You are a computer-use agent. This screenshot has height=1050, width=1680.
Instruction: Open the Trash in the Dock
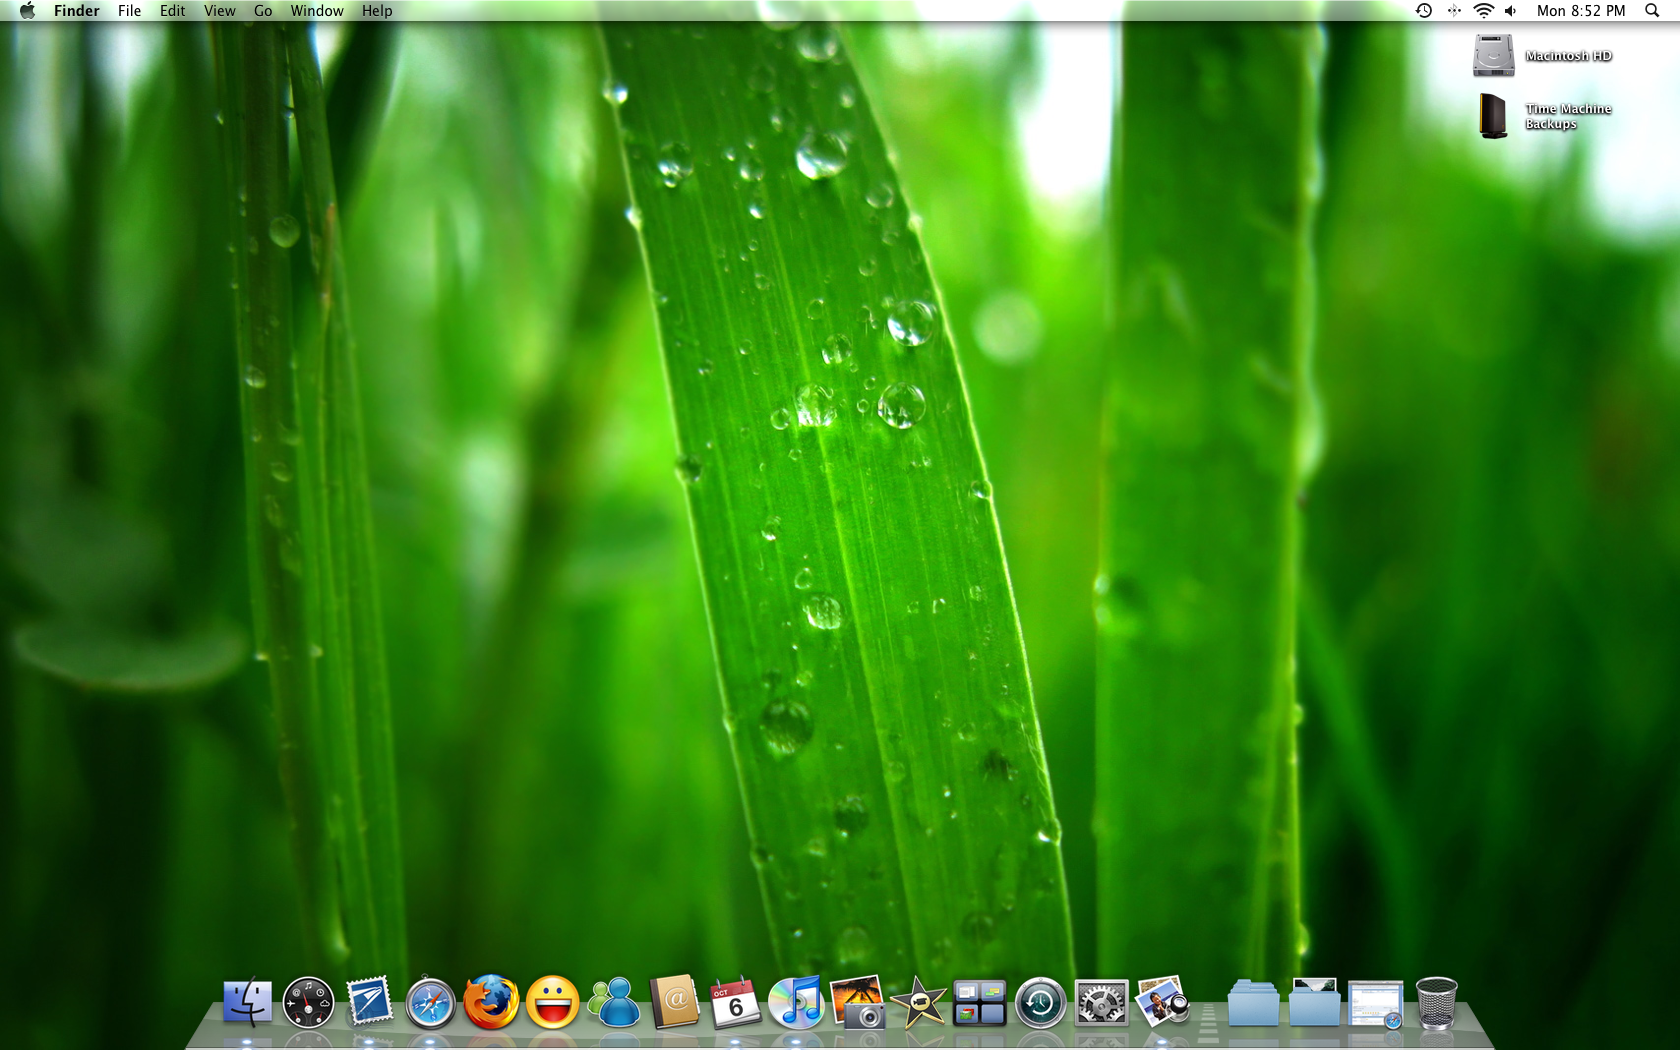(x=1437, y=1002)
